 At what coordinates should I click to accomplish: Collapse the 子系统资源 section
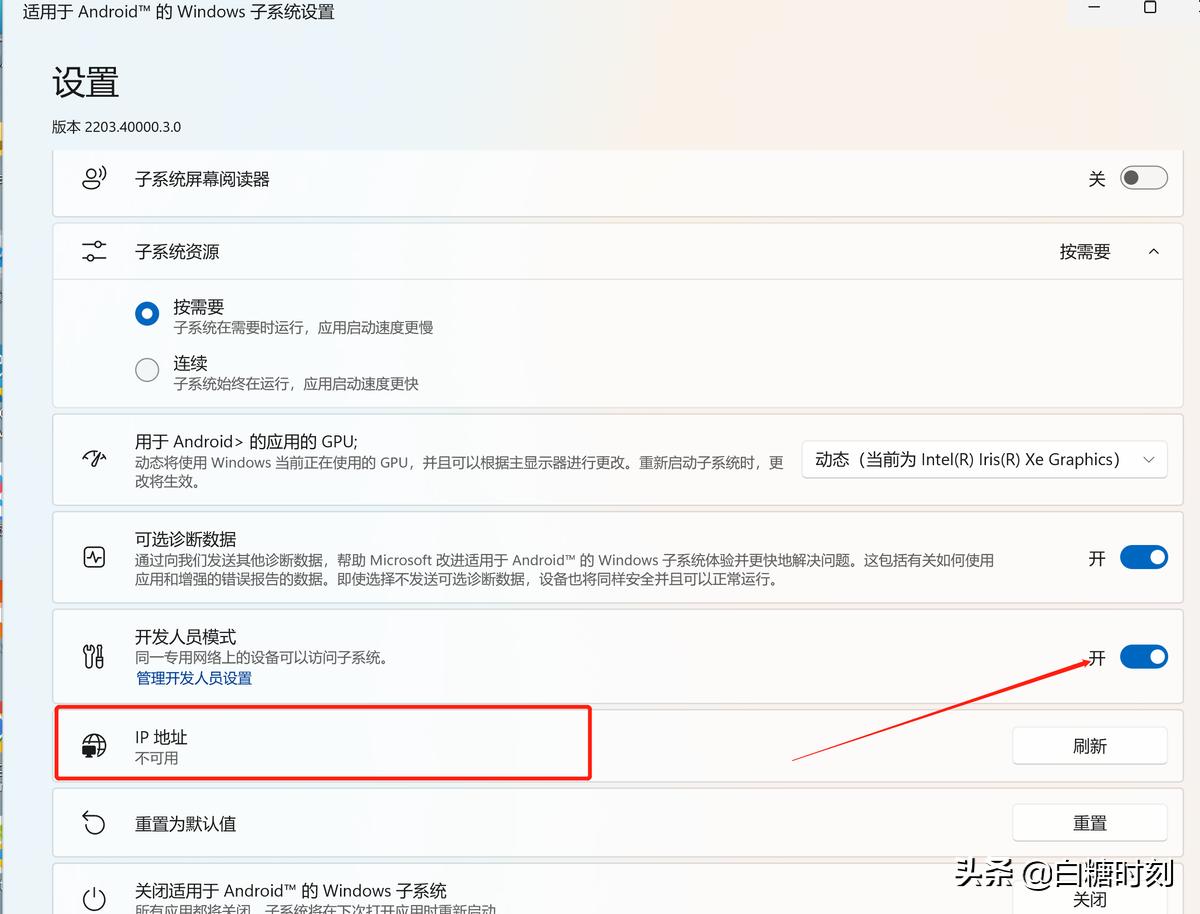click(x=1153, y=251)
